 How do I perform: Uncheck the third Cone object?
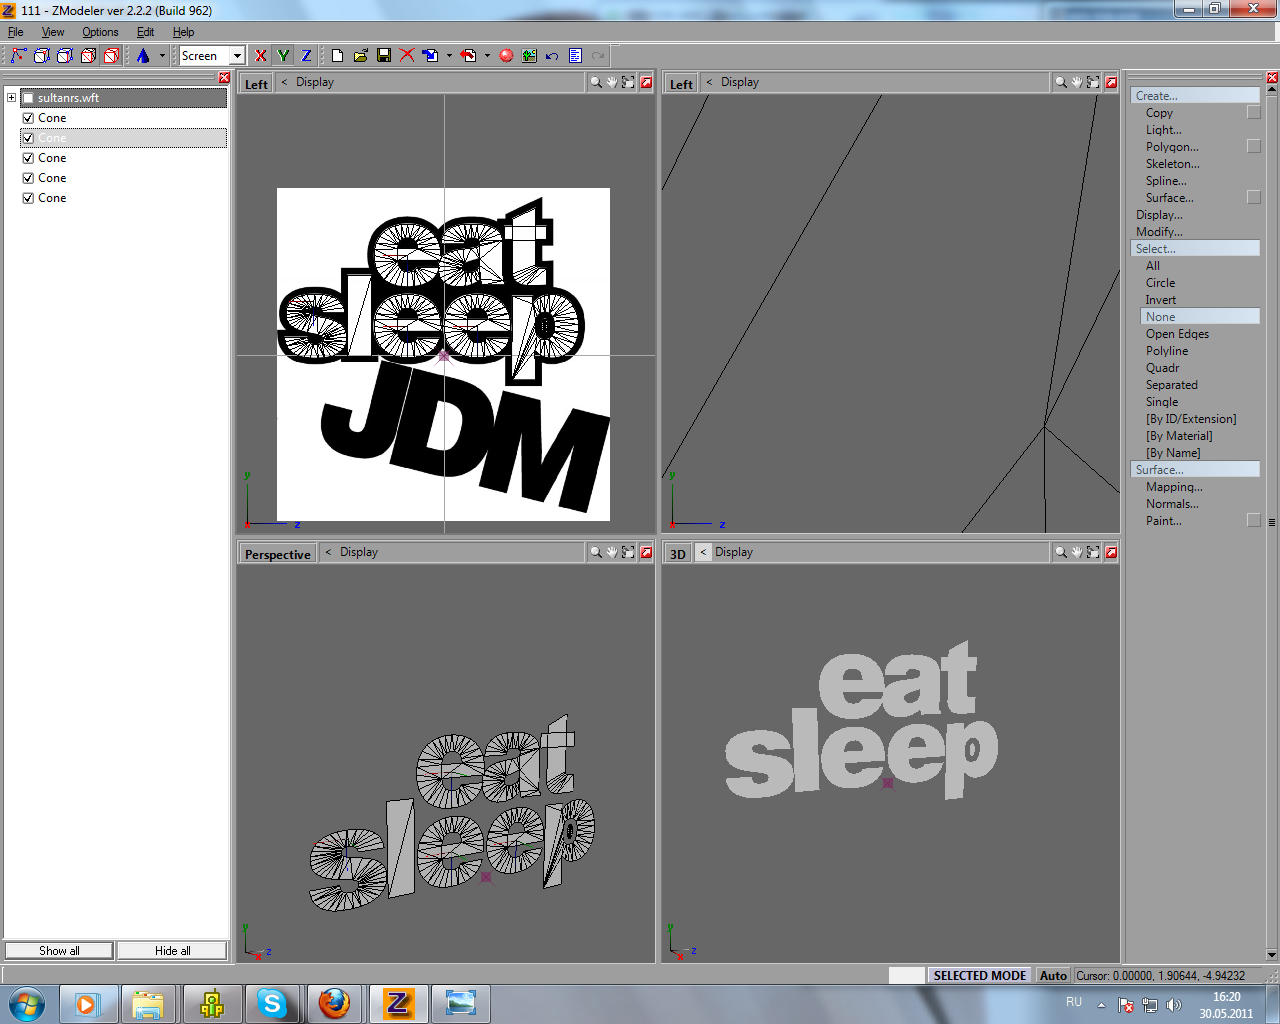[x=28, y=158]
